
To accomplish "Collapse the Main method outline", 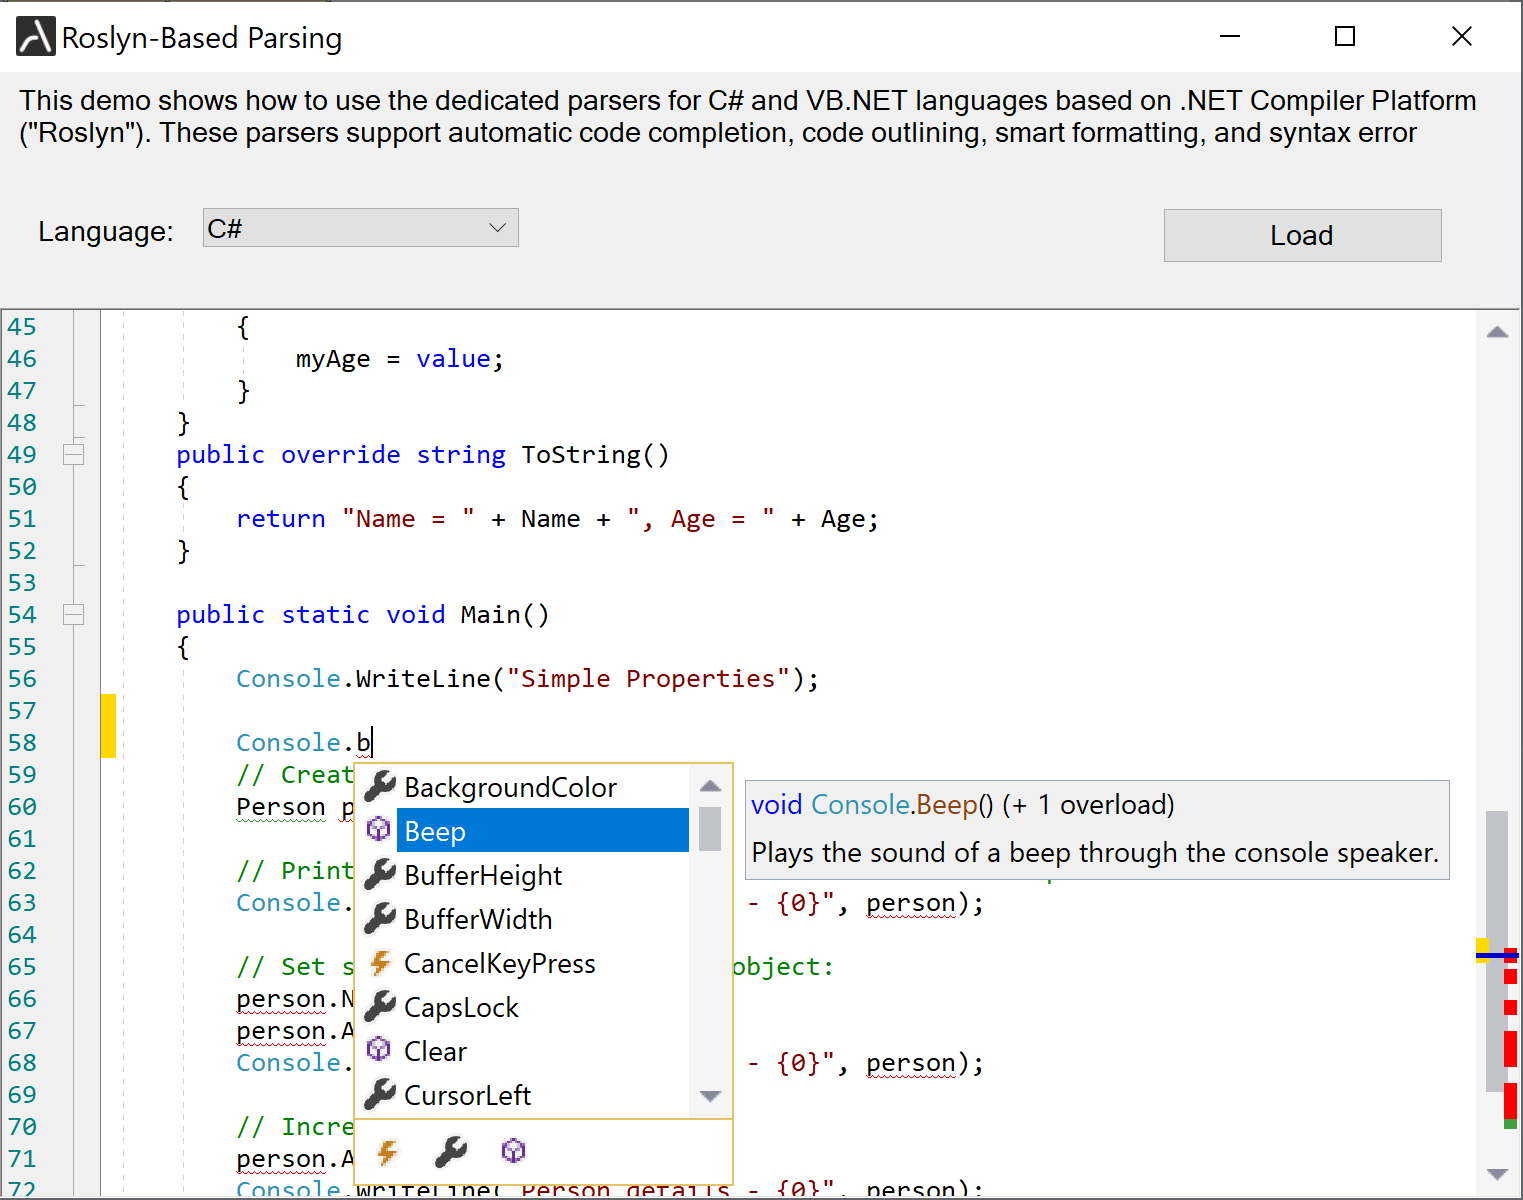I will pyautogui.click(x=73, y=614).
